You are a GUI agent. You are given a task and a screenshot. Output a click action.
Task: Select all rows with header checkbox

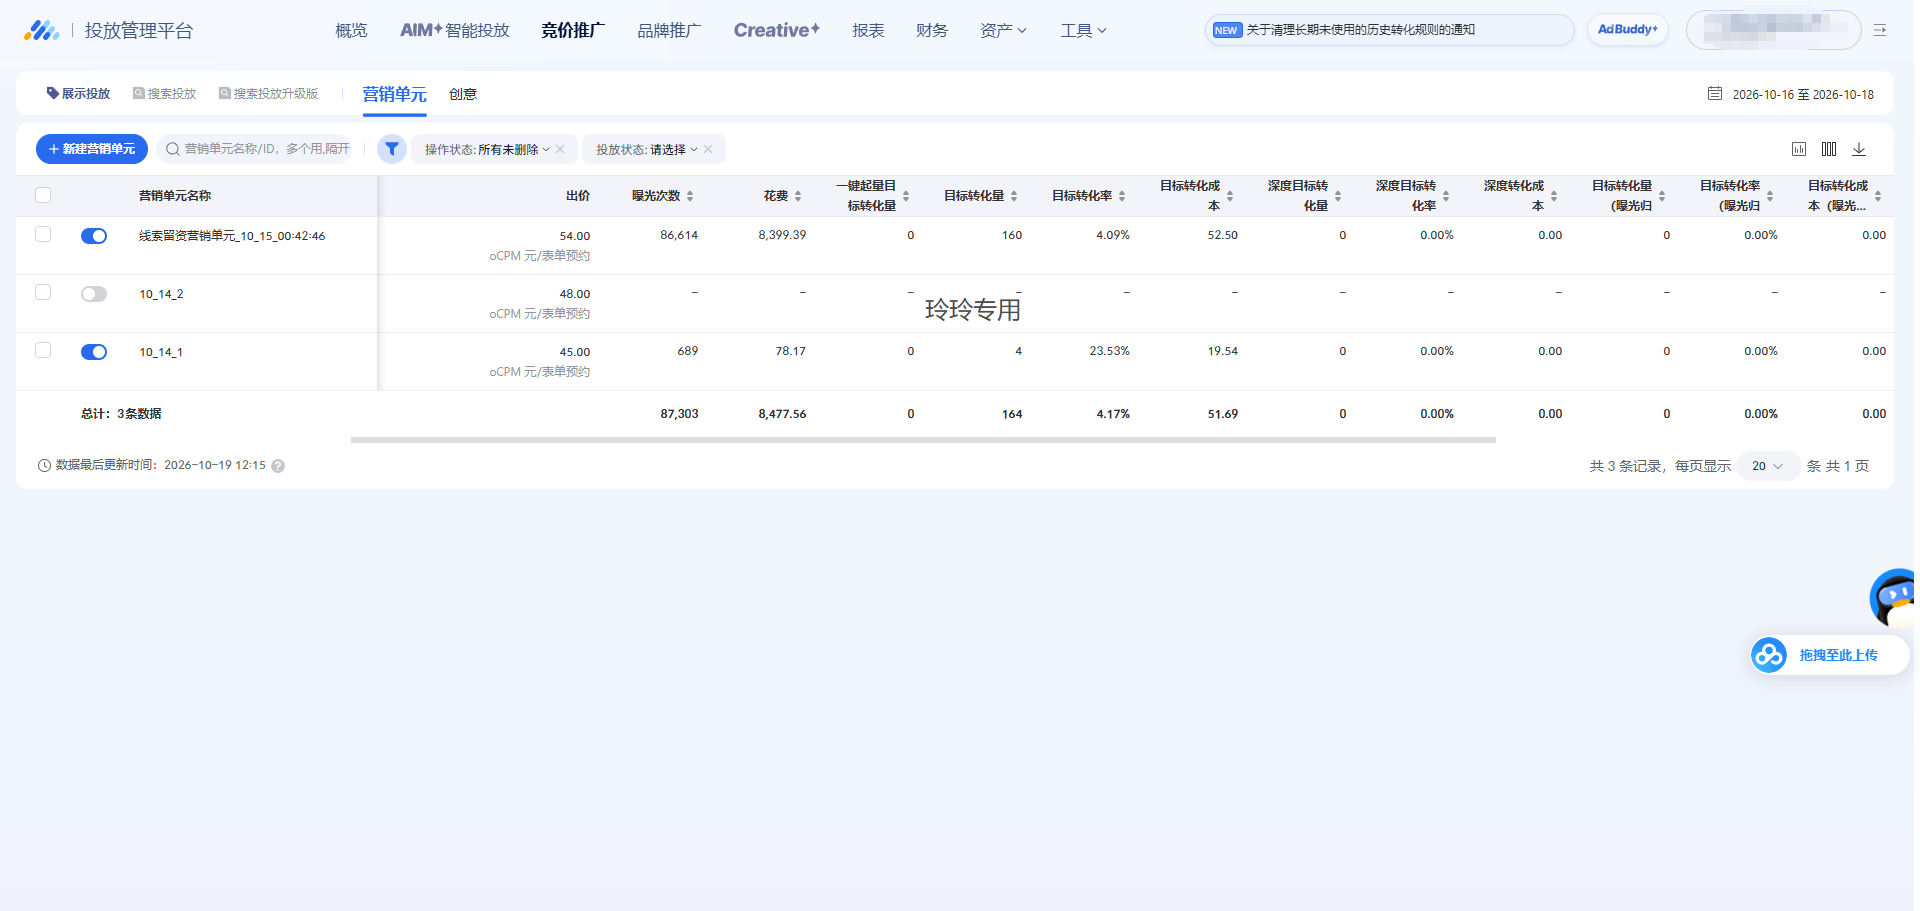click(43, 195)
